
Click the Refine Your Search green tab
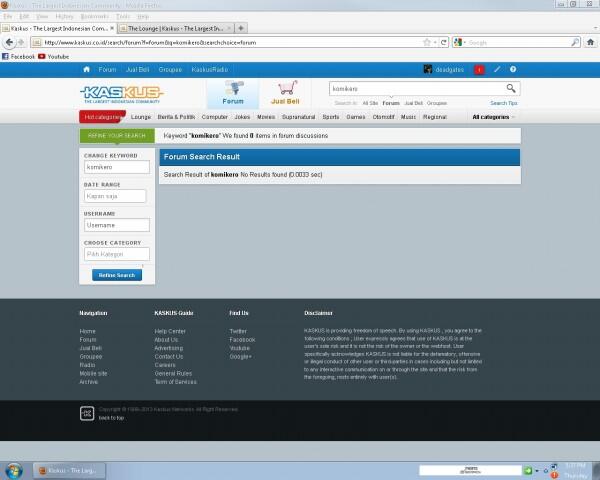point(117,136)
